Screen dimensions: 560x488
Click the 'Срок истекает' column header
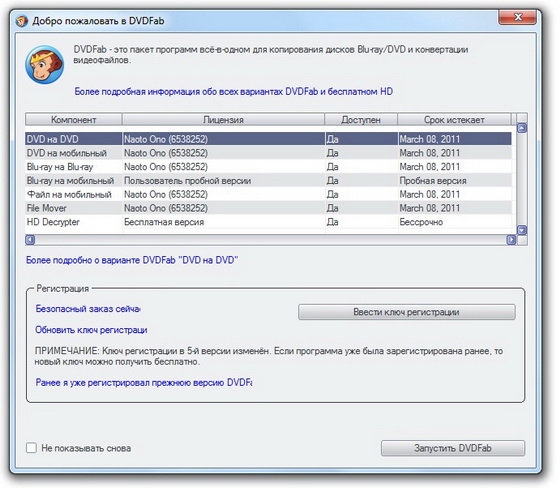pyautogui.click(x=454, y=120)
